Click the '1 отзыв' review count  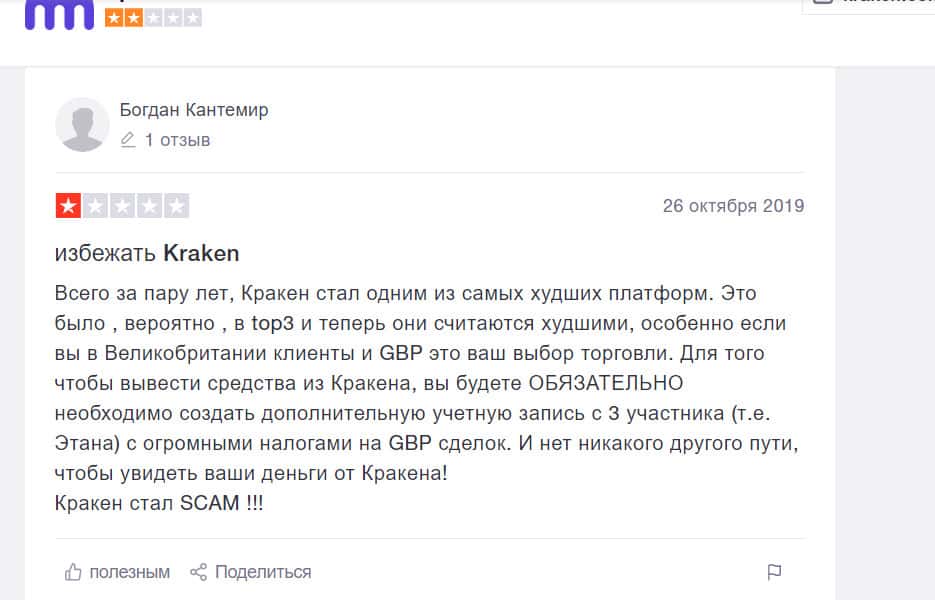tap(177, 140)
